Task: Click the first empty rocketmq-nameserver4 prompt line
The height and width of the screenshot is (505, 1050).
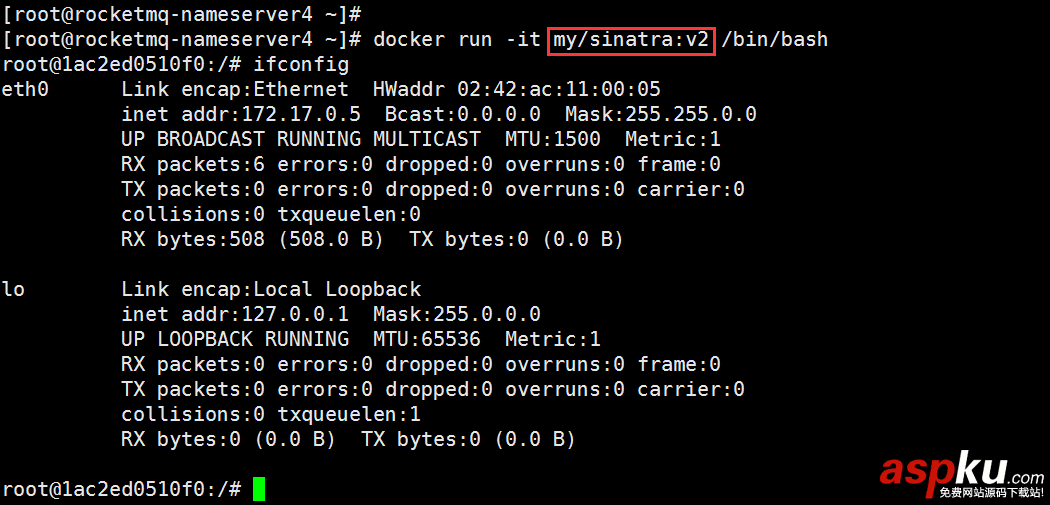Action: click(x=182, y=15)
